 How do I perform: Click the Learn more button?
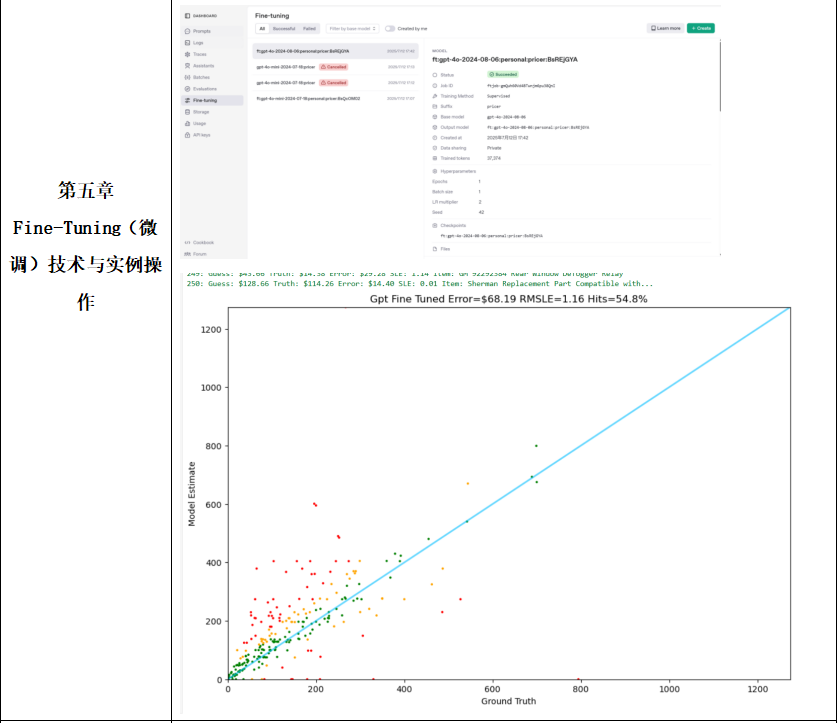[666, 28]
